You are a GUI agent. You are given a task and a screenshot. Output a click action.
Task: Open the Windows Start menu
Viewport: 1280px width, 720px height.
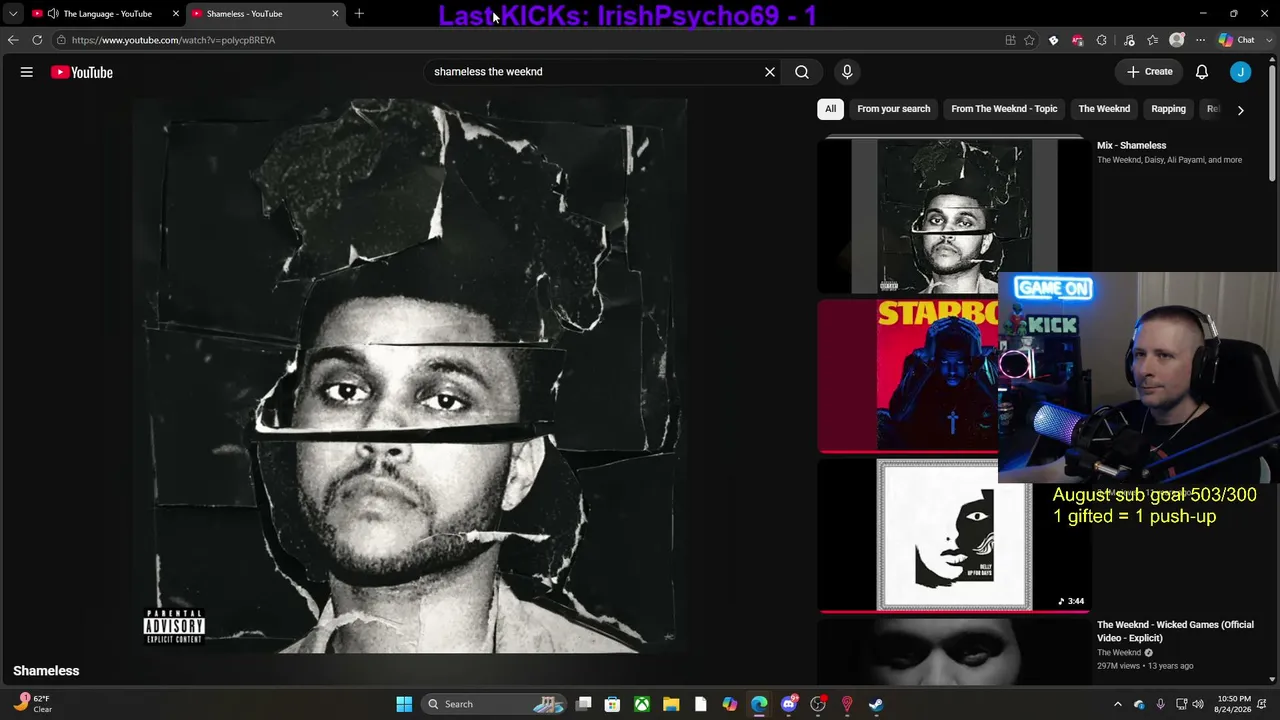click(404, 704)
